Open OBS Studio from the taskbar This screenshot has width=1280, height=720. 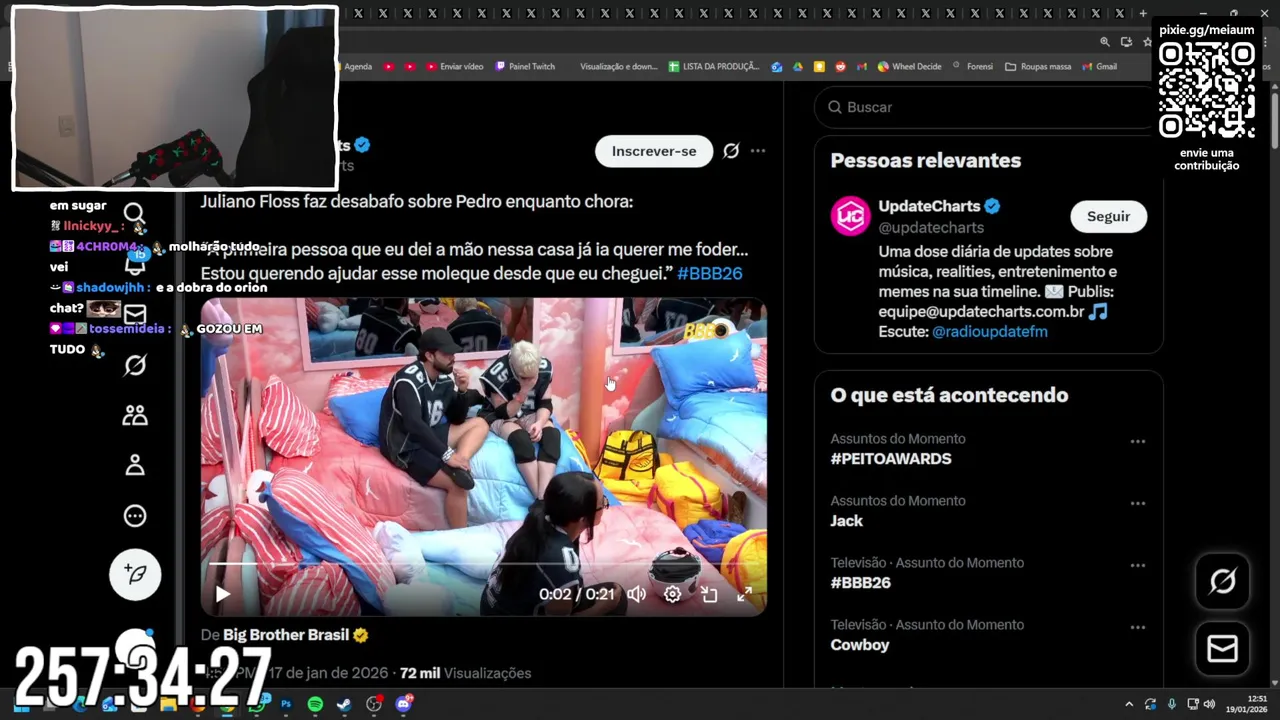[x=374, y=704]
